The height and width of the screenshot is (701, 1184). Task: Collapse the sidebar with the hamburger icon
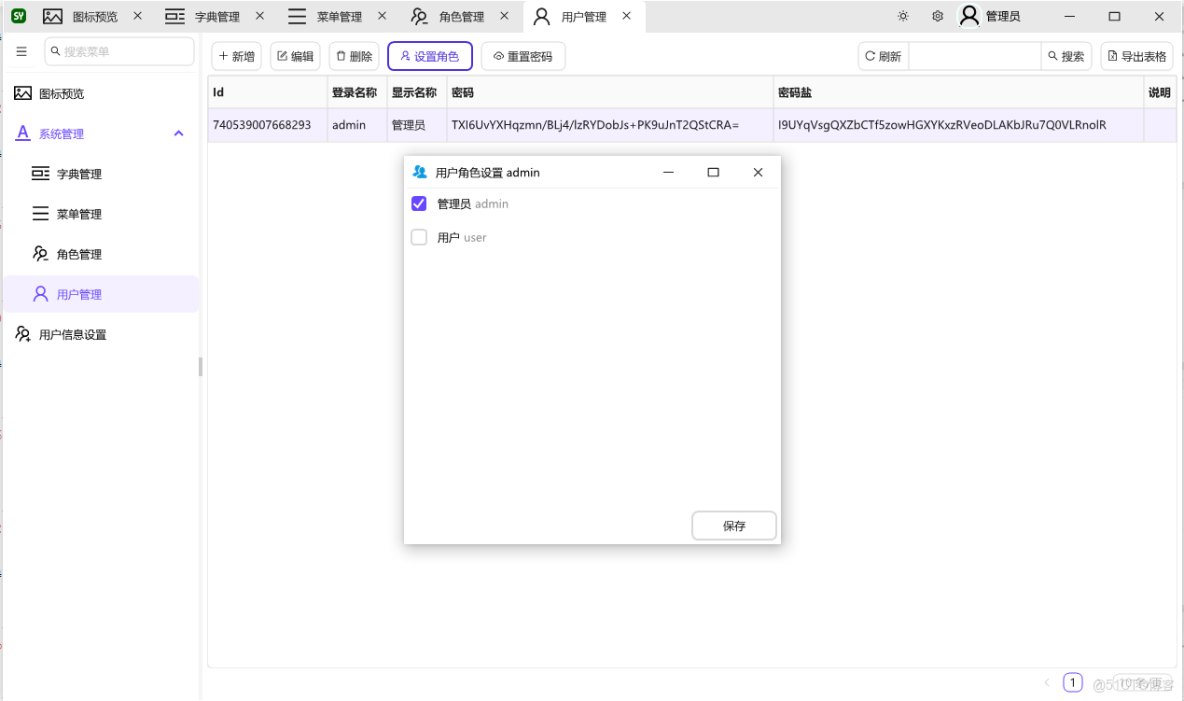[21, 51]
